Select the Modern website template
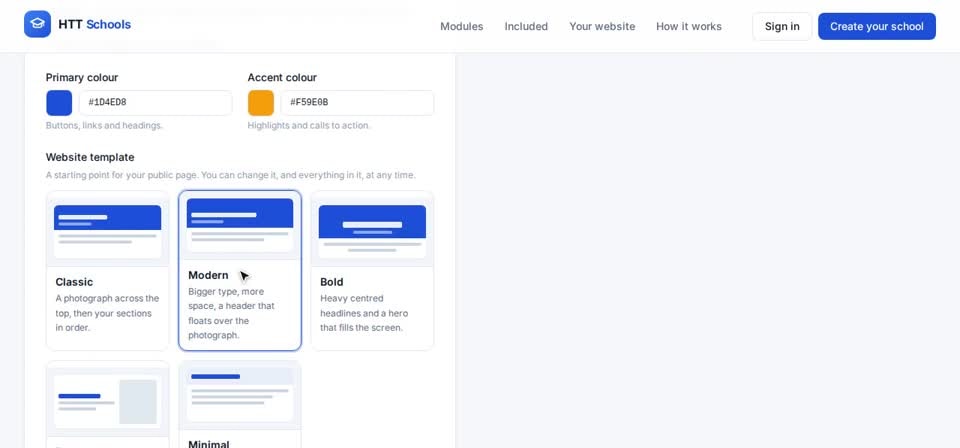960x448 pixels. (240, 271)
